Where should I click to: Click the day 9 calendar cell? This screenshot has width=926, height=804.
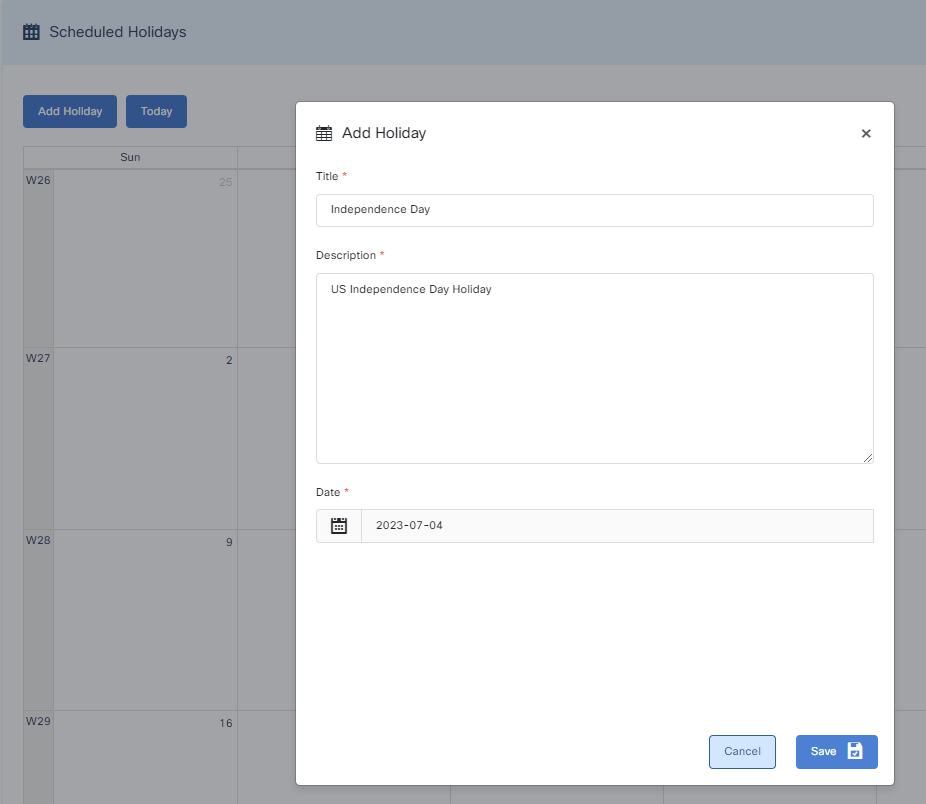228,542
